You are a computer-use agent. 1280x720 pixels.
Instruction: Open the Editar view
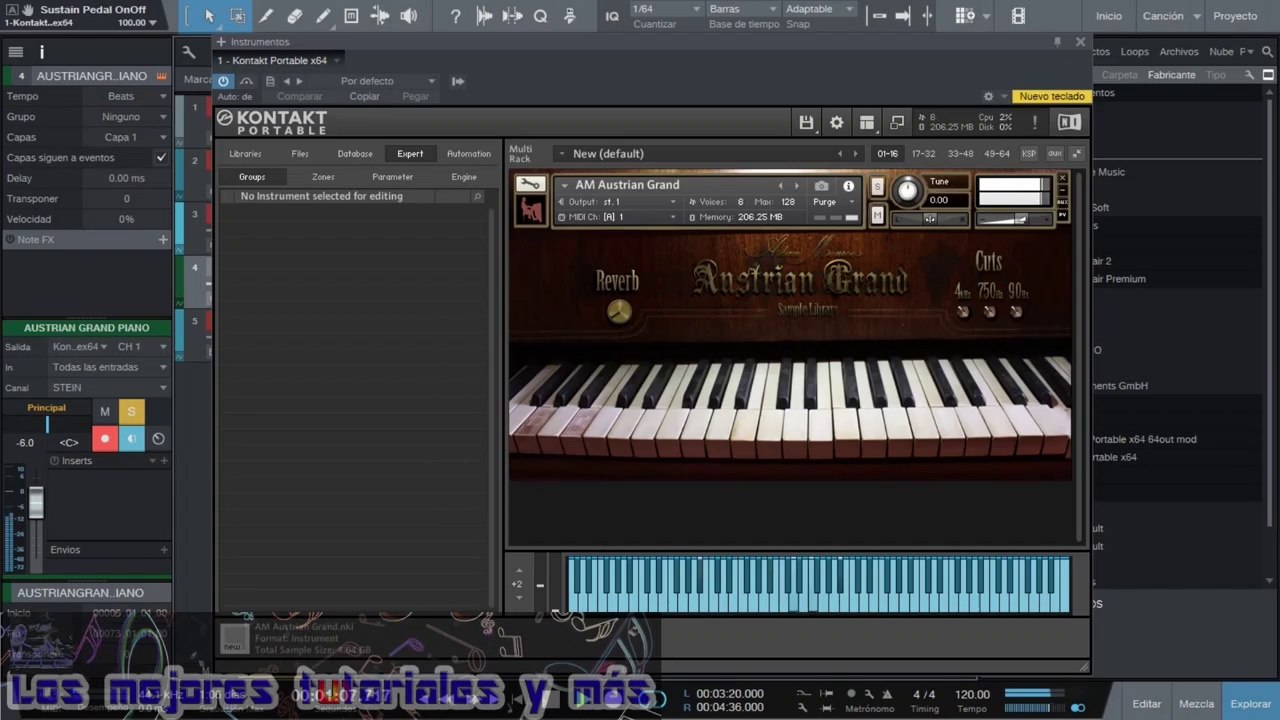pyautogui.click(x=1147, y=704)
